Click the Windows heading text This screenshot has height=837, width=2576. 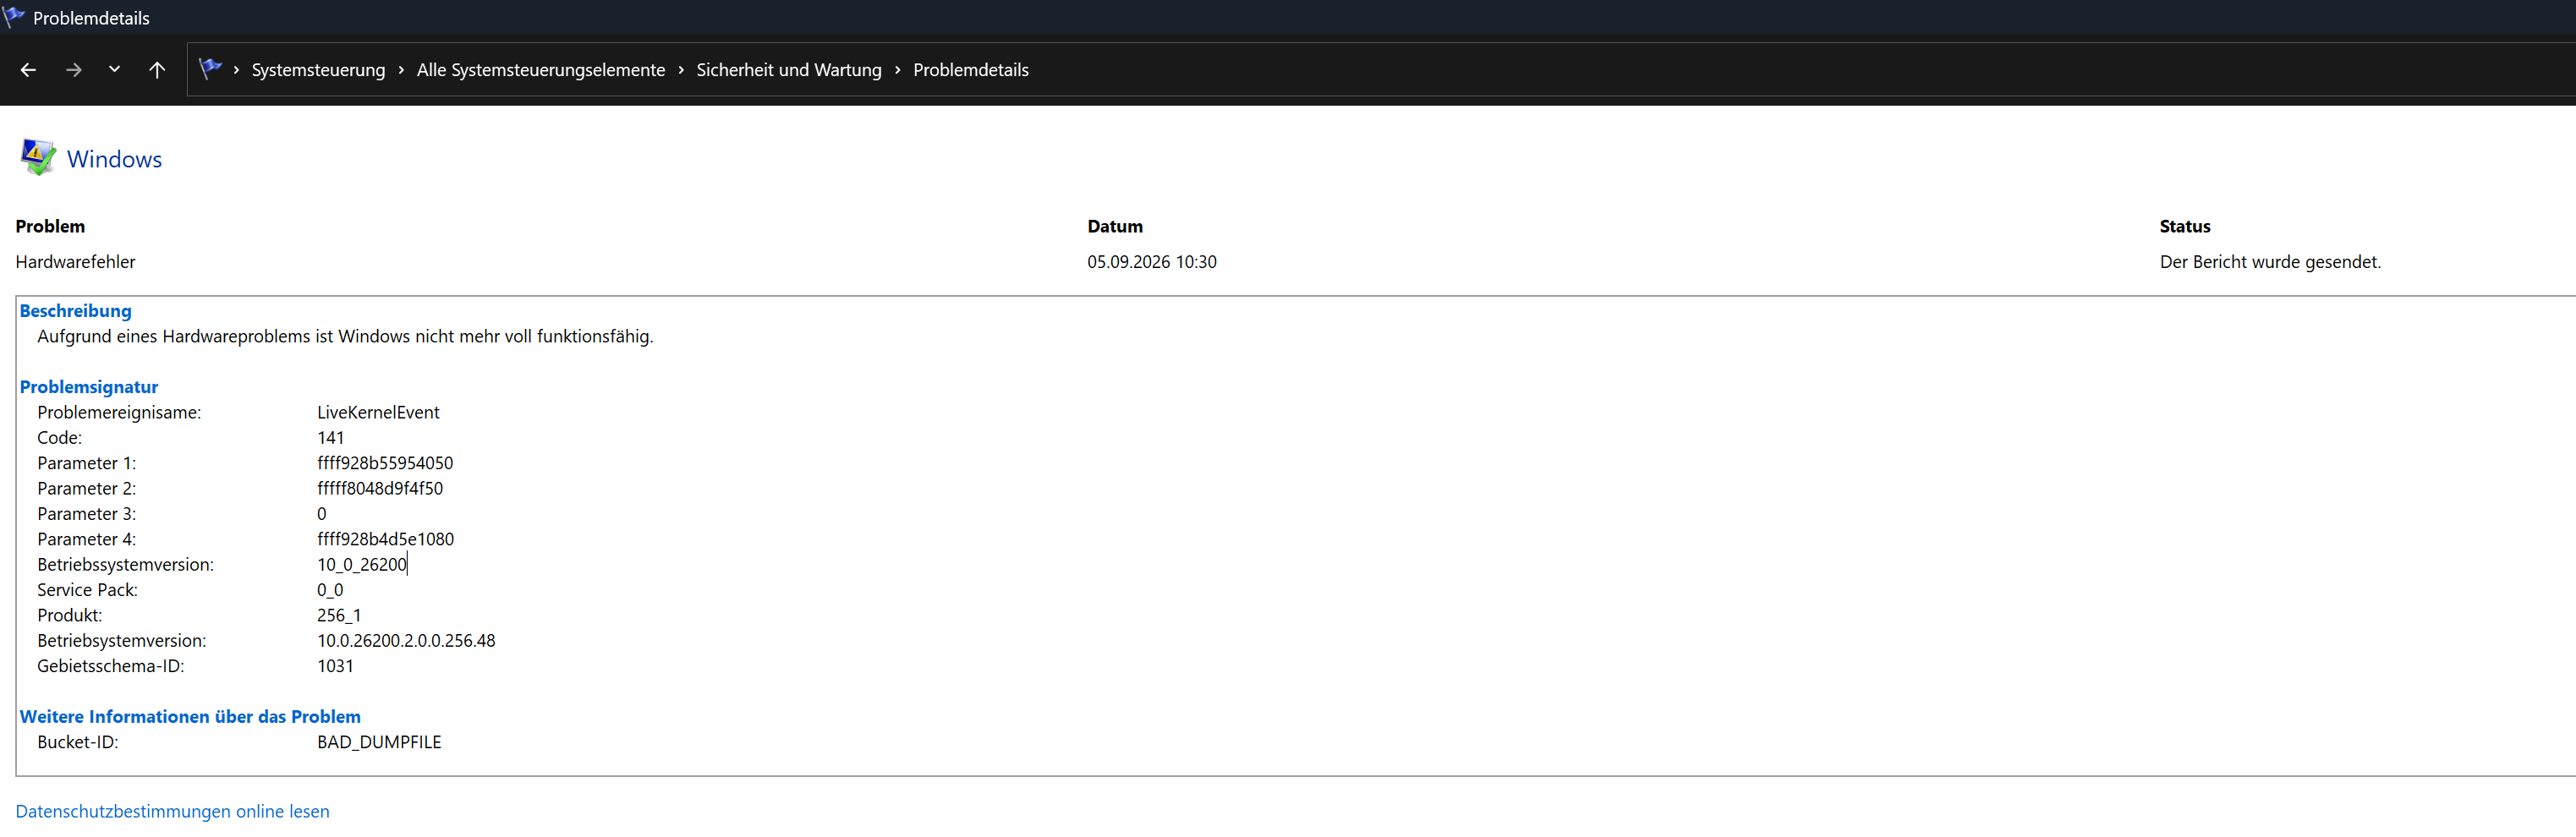114,159
